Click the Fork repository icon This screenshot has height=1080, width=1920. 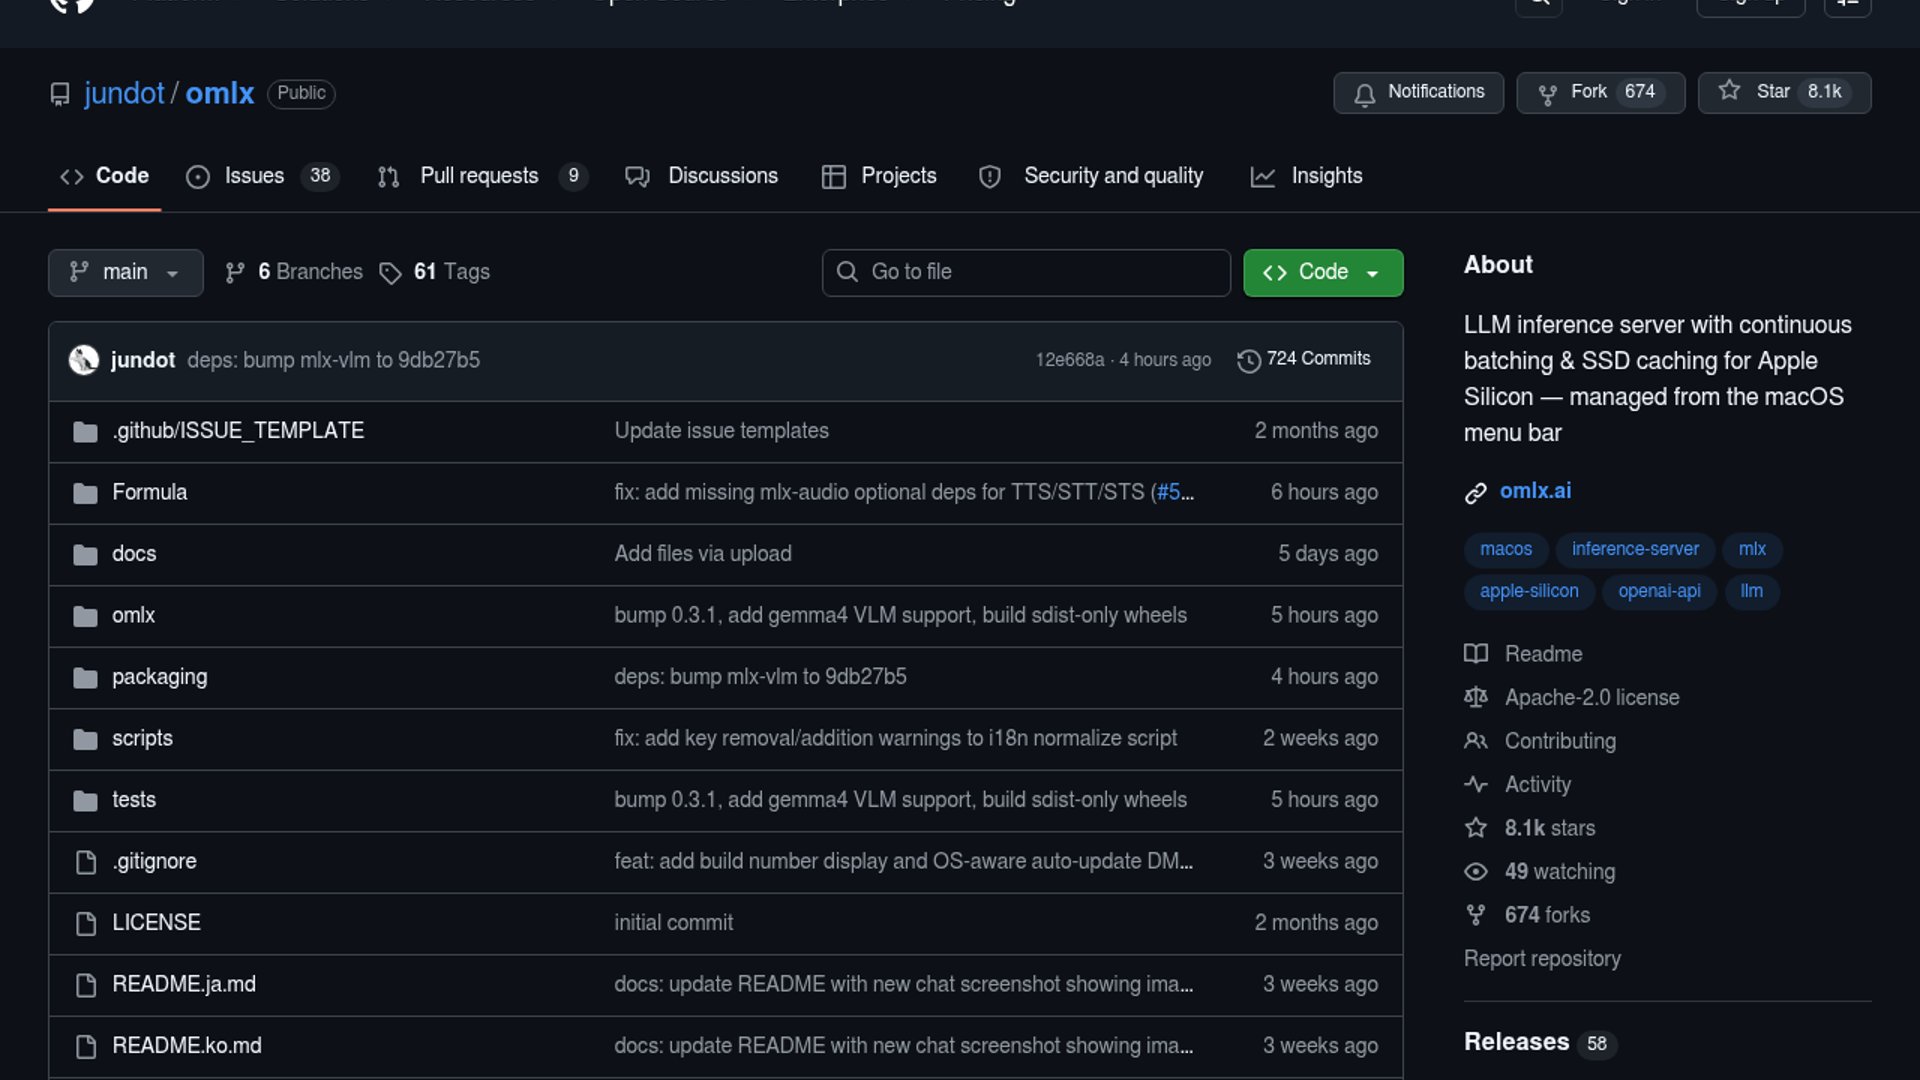1547,93
